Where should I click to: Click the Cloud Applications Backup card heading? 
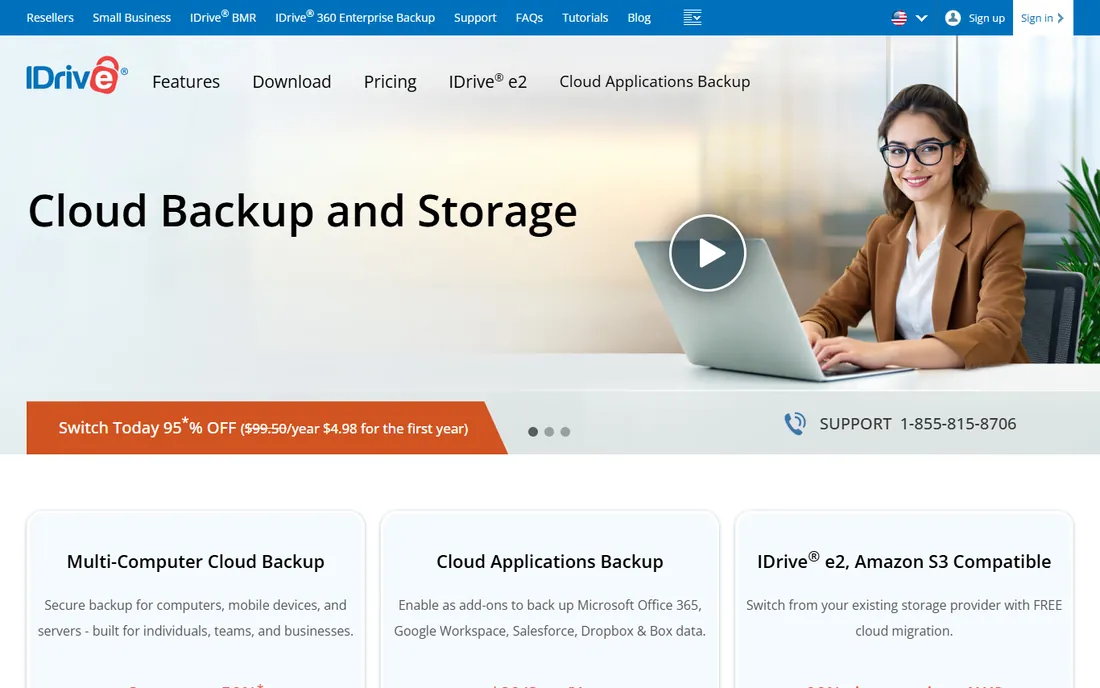tap(550, 562)
